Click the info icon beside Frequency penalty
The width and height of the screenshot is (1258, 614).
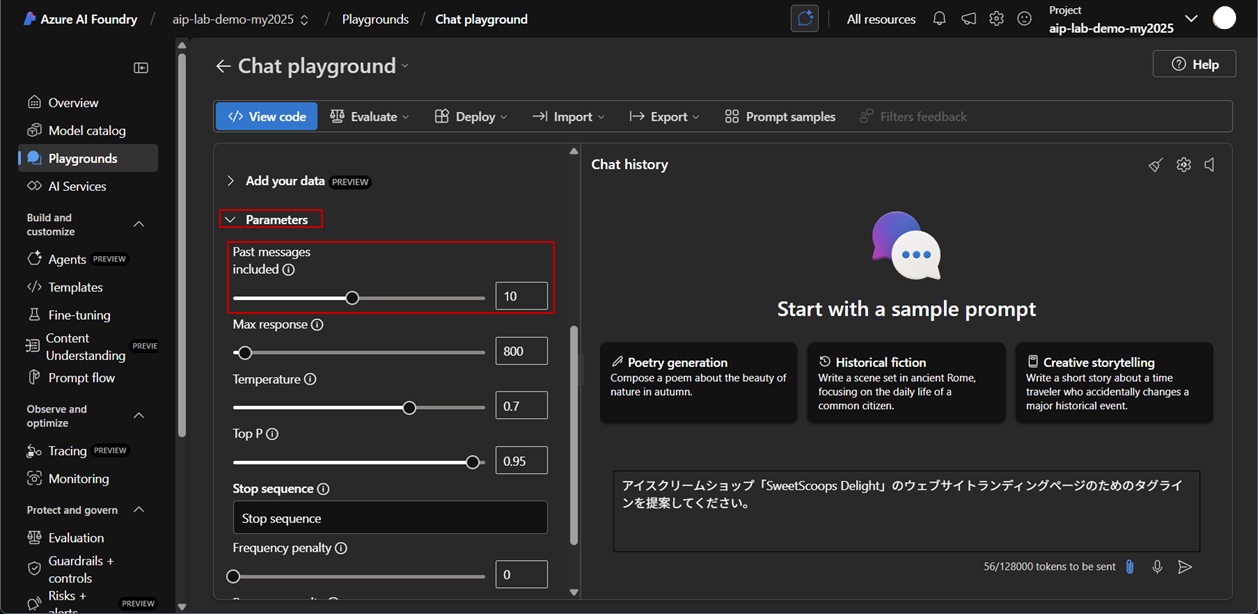[341, 548]
